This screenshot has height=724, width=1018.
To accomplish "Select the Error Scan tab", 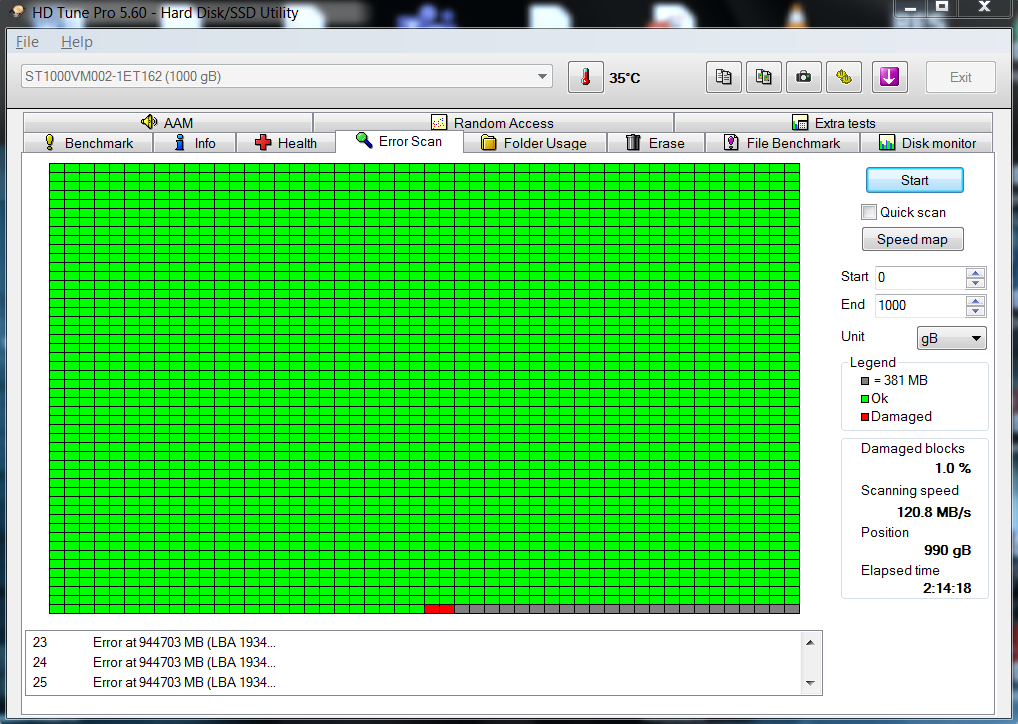I will 399,141.
